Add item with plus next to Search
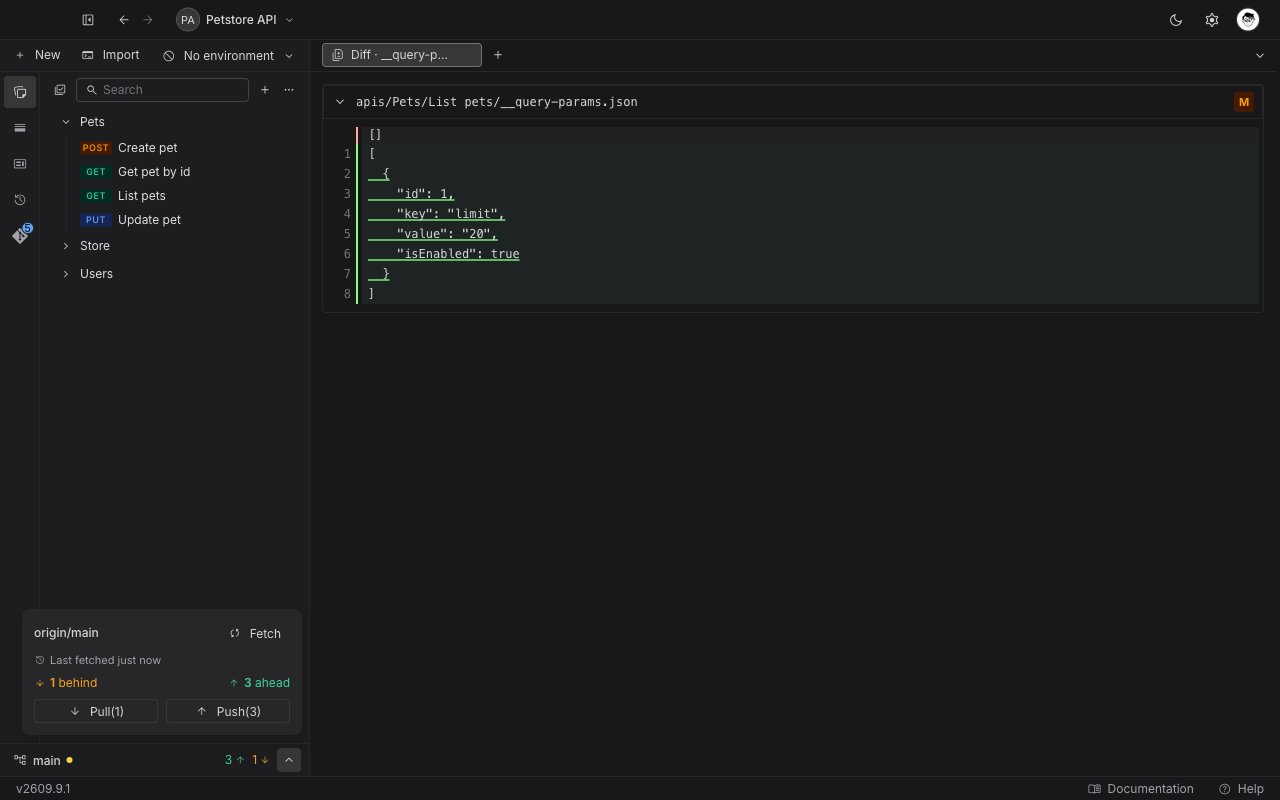The height and width of the screenshot is (800, 1280). pos(265,90)
